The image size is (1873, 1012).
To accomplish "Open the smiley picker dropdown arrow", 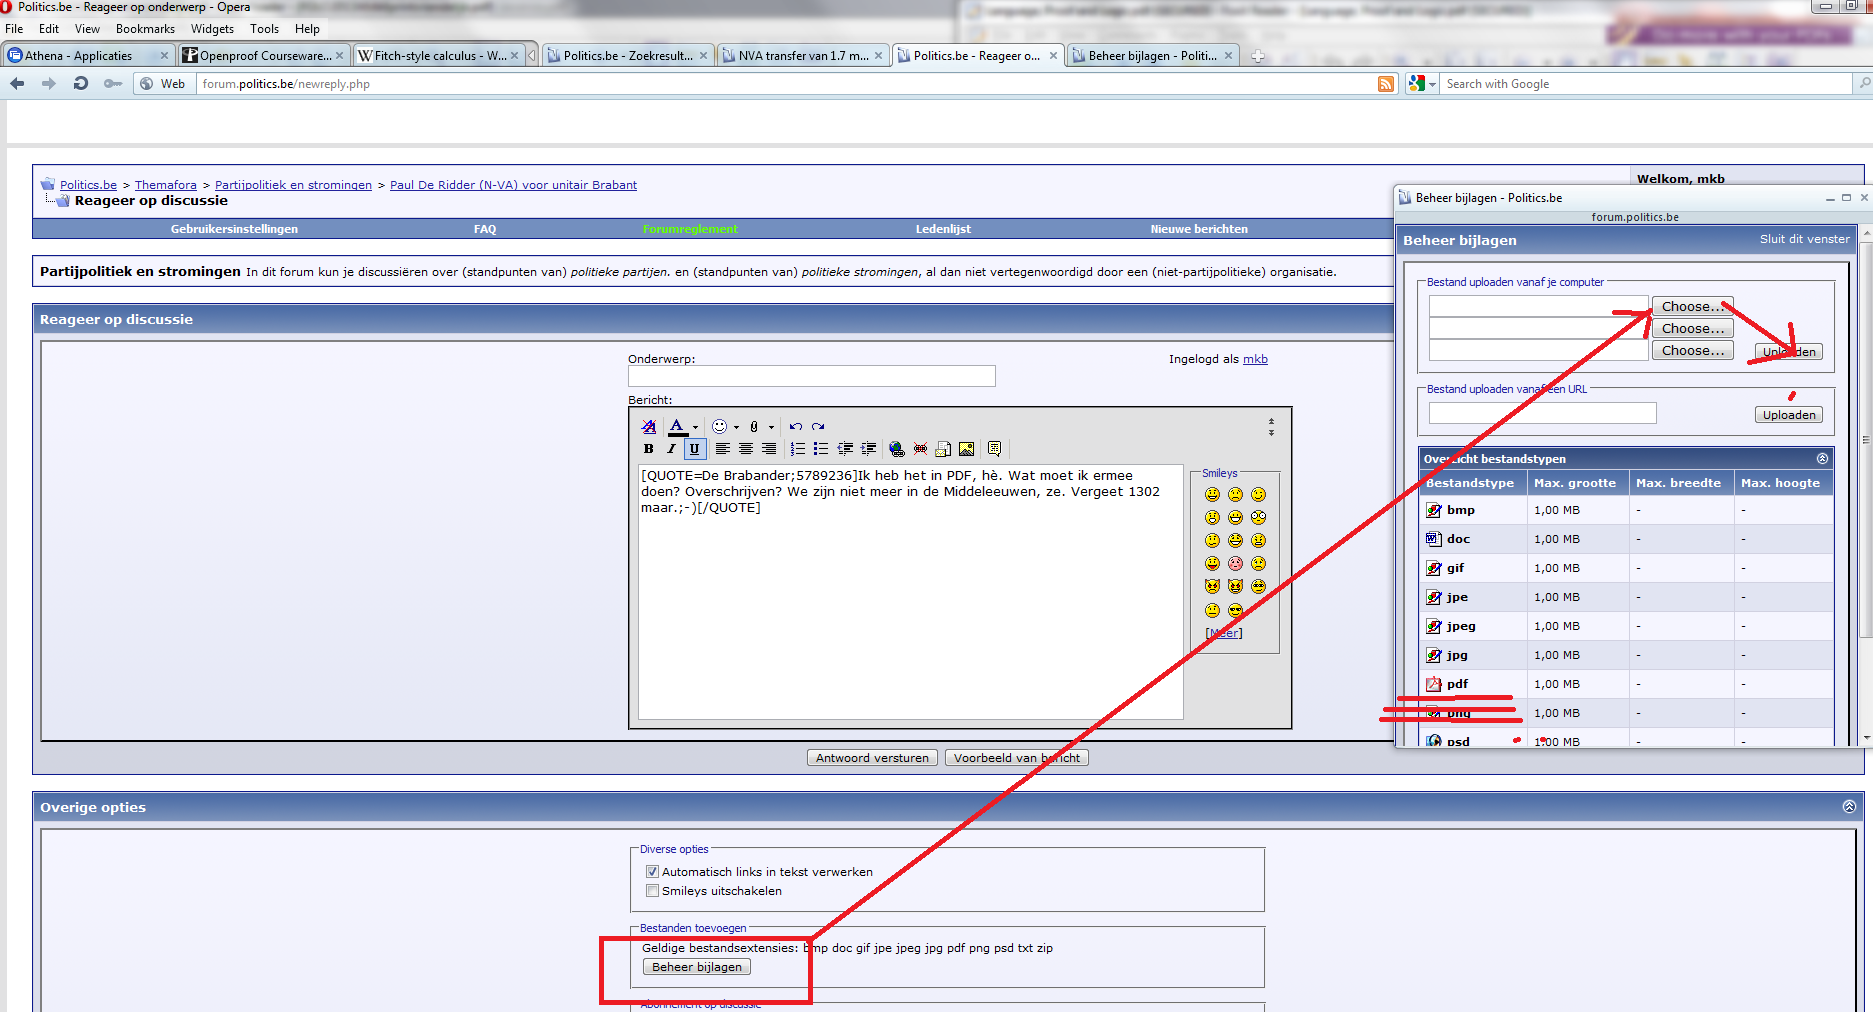I will pyautogui.click(x=736, y=427).
